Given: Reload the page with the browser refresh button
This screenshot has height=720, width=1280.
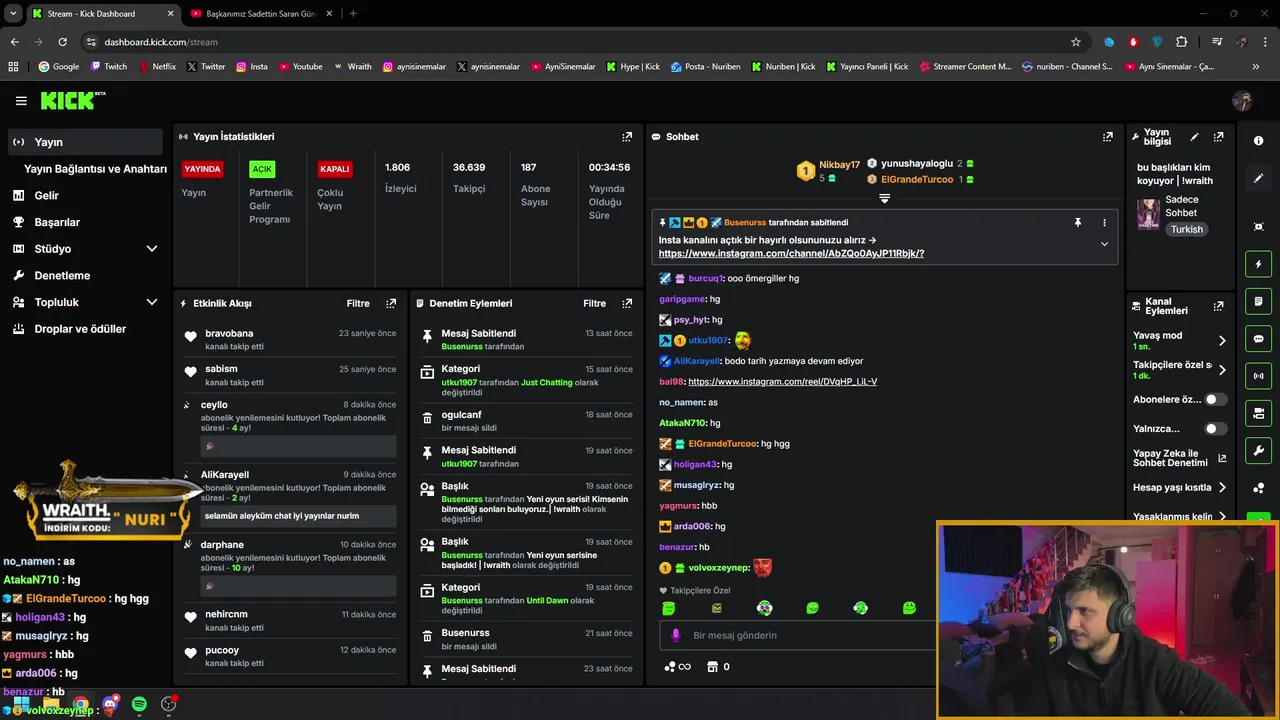Looking at the screenshot, I should pos(62,42).
